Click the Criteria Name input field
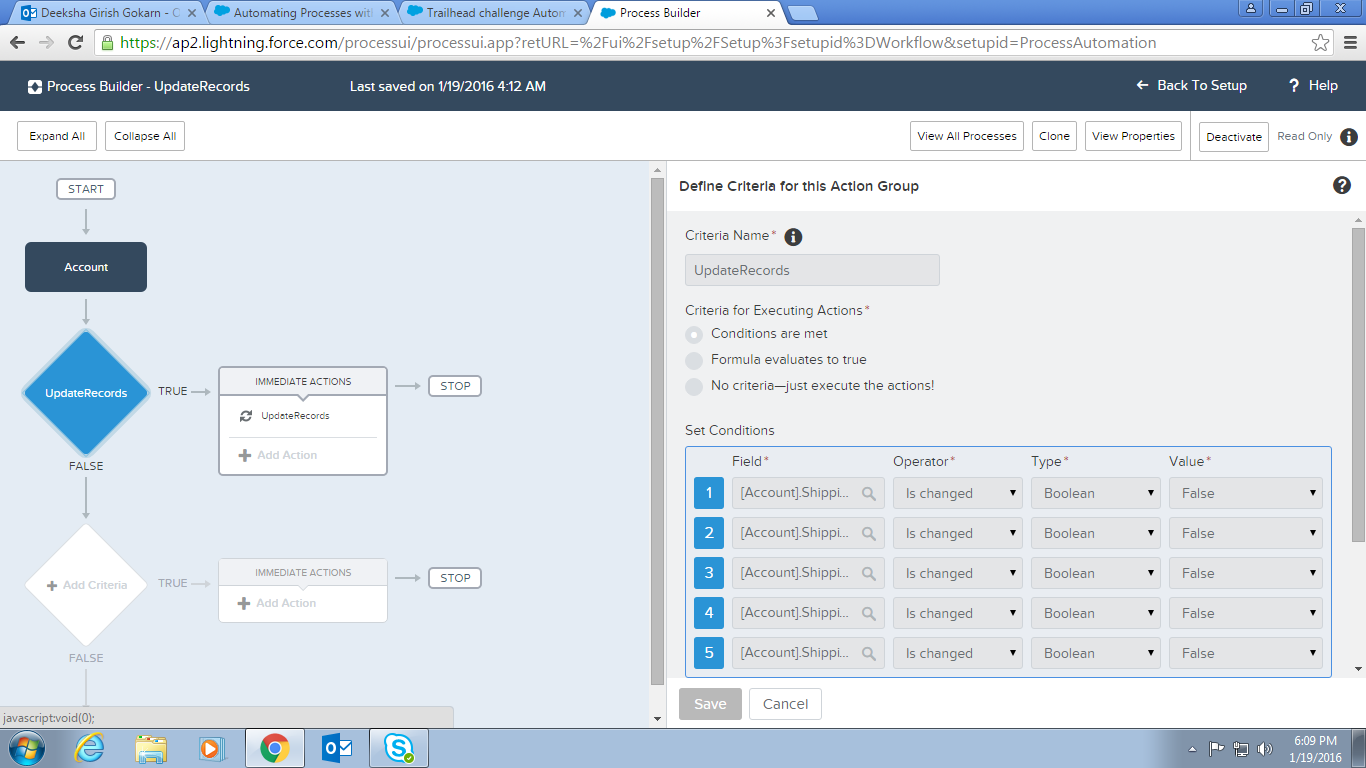The height and width of the screenshot is (768, 1366). [x=812, y=270]
